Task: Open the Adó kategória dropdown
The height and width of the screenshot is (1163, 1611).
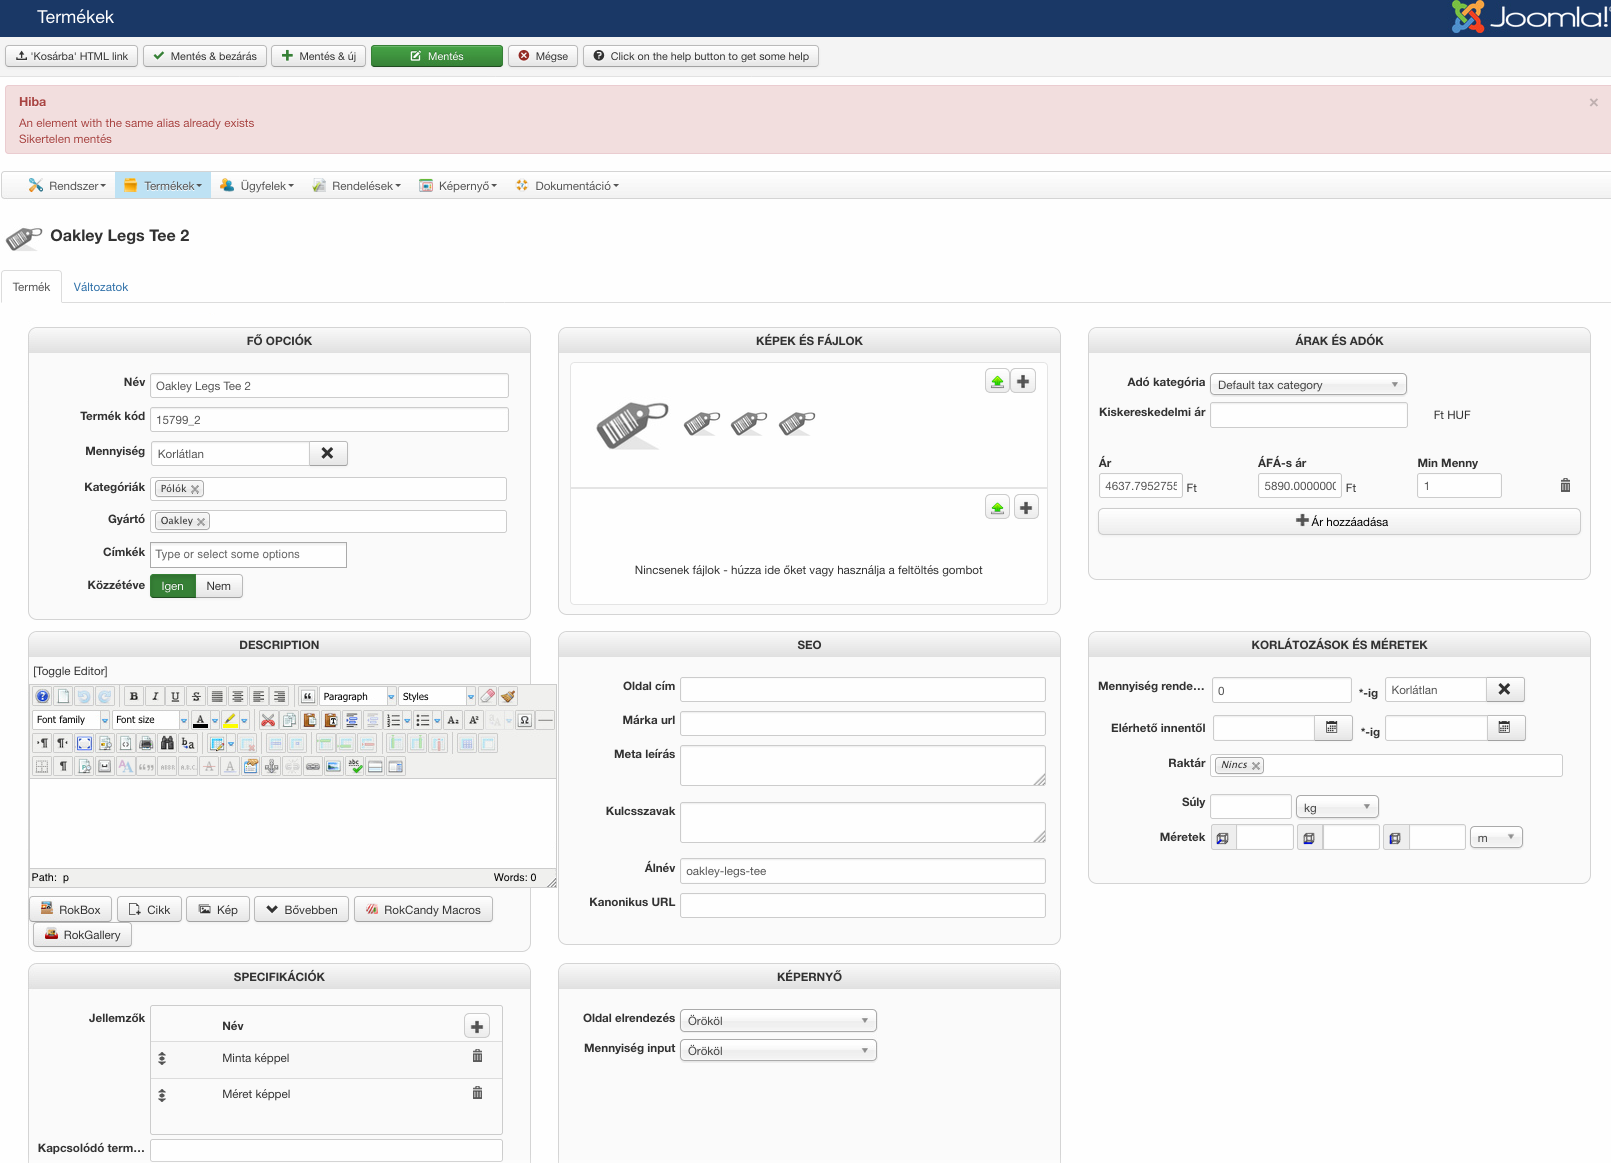Action: tap(1307, 385)
